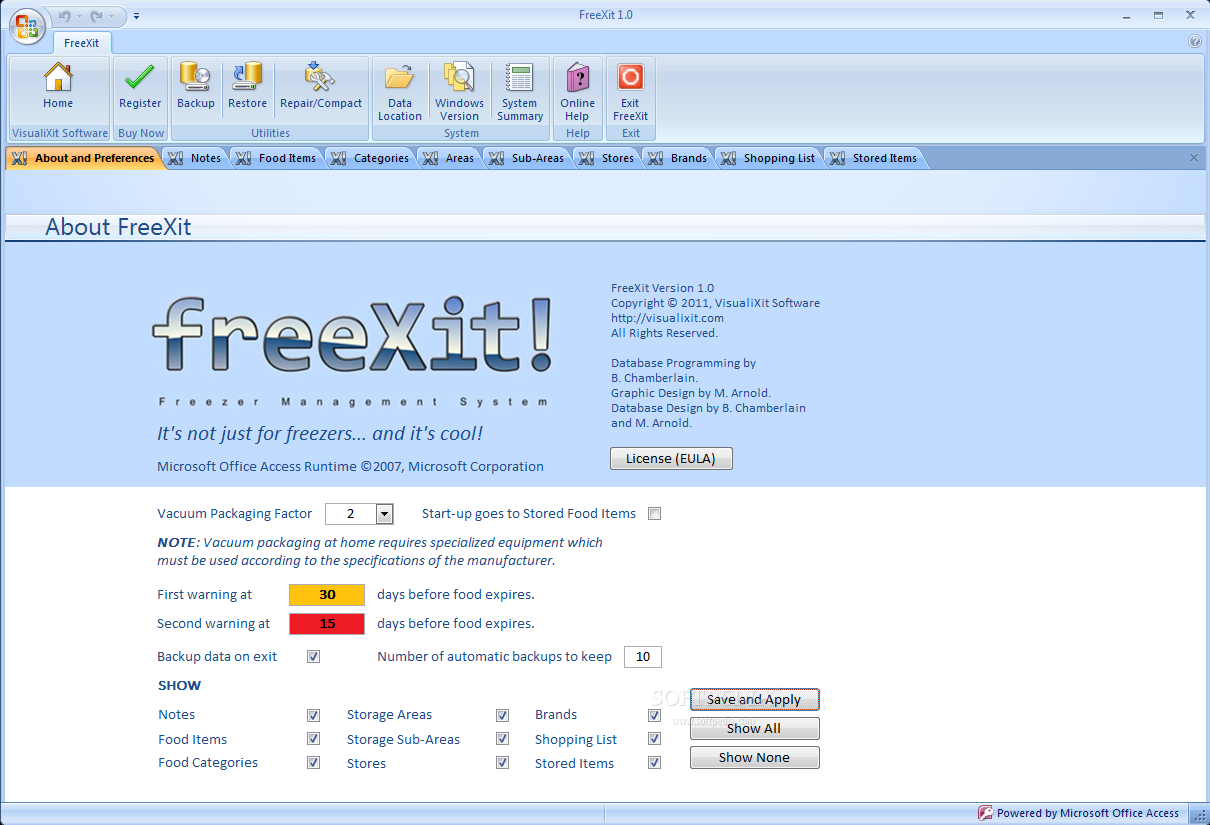Uncheck the Brands show checkbox

tap(655, 715)
